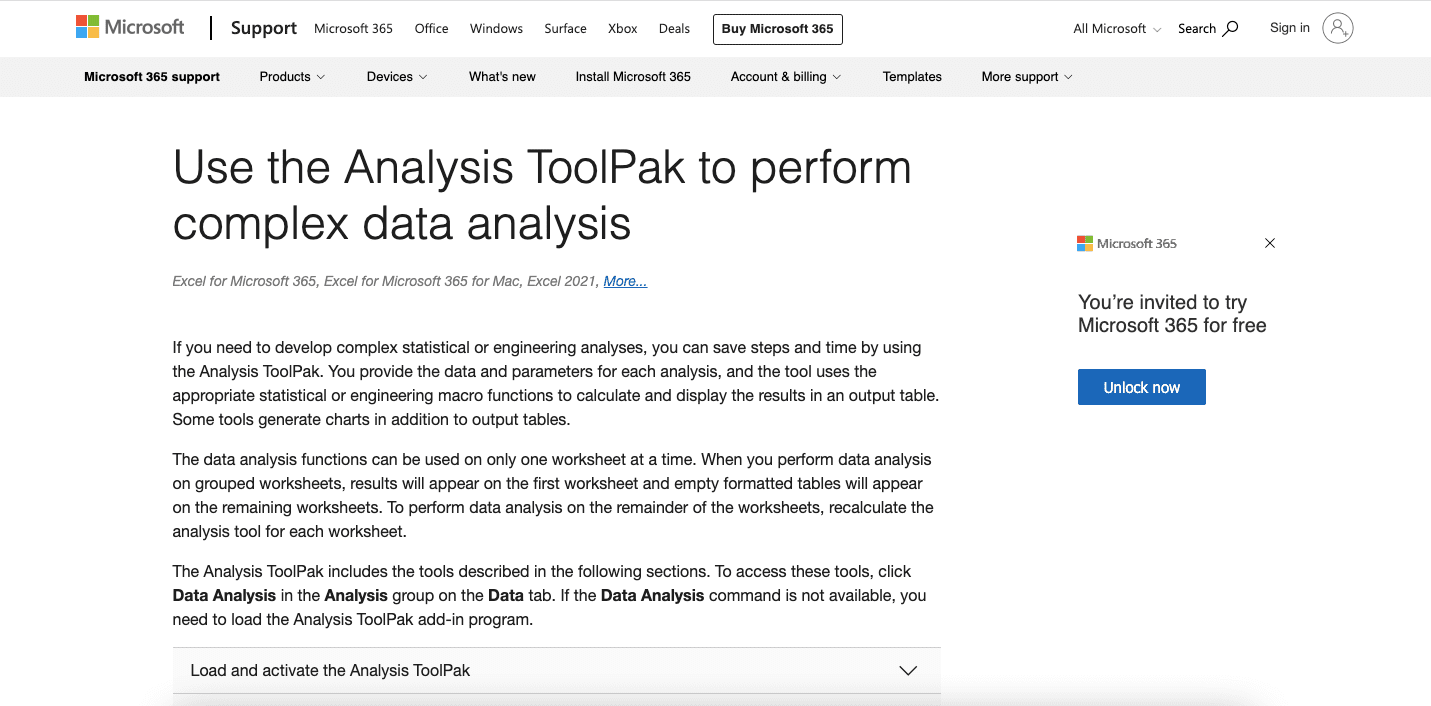This screenshot has height=706, width=1431.
Task: Select What's new in navigation bar
Action: coord(502,77)
